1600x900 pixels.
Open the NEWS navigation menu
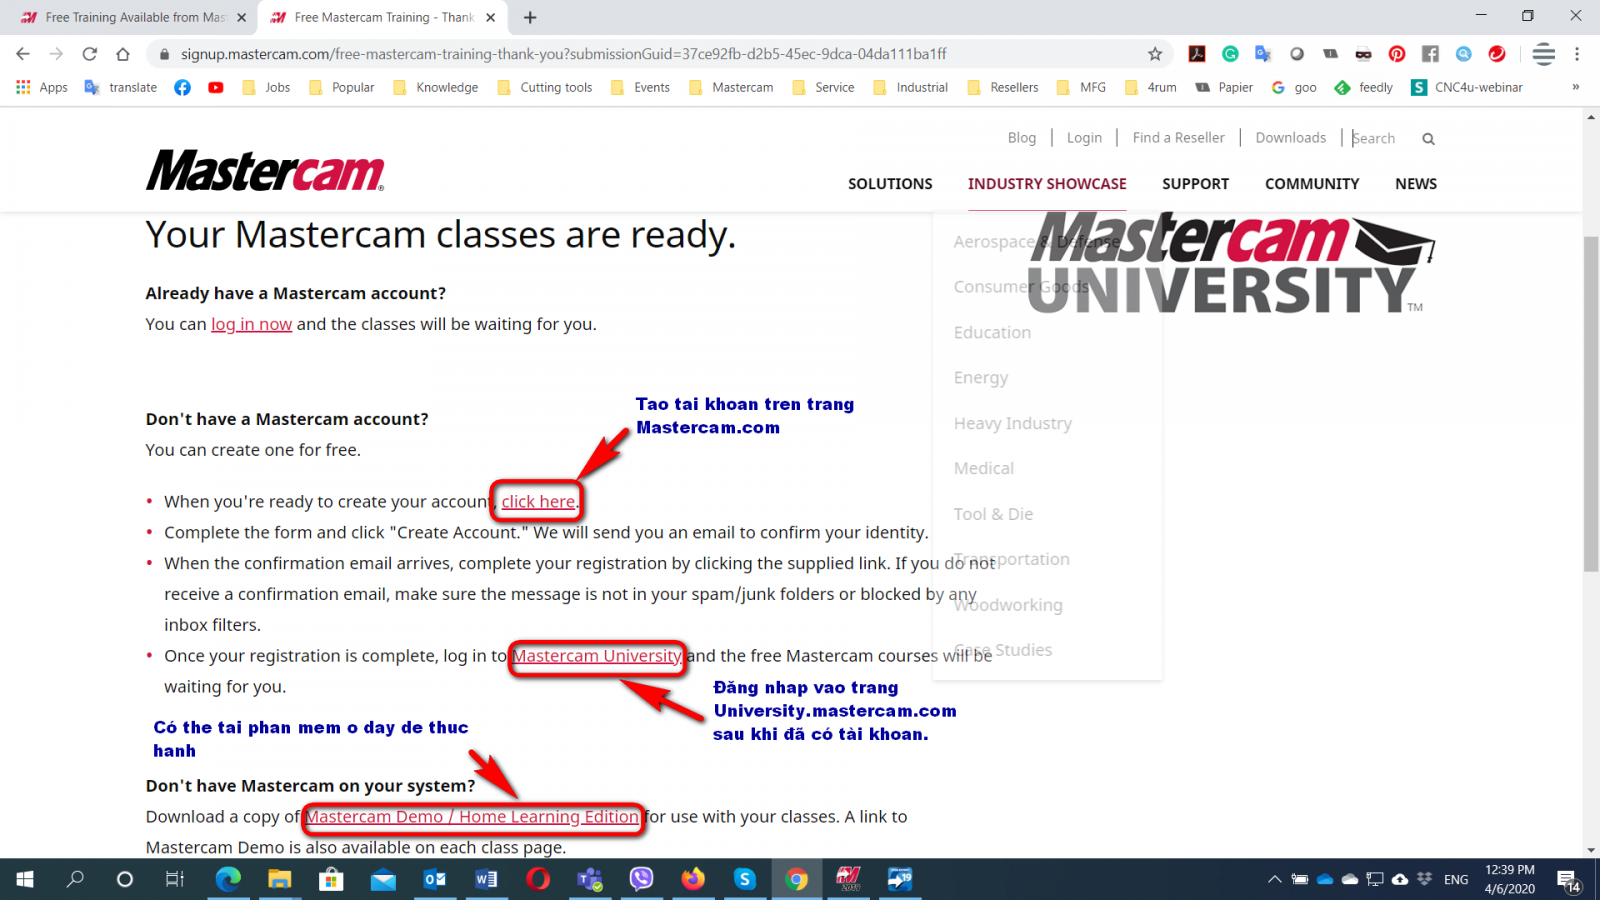coord(1416,184)
